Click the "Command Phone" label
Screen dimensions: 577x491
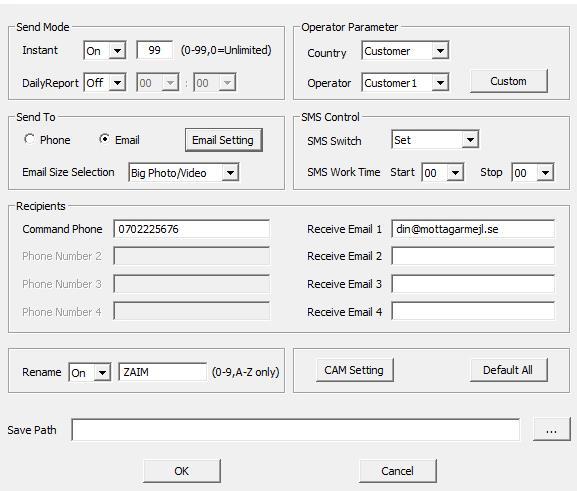coord(62,229)
